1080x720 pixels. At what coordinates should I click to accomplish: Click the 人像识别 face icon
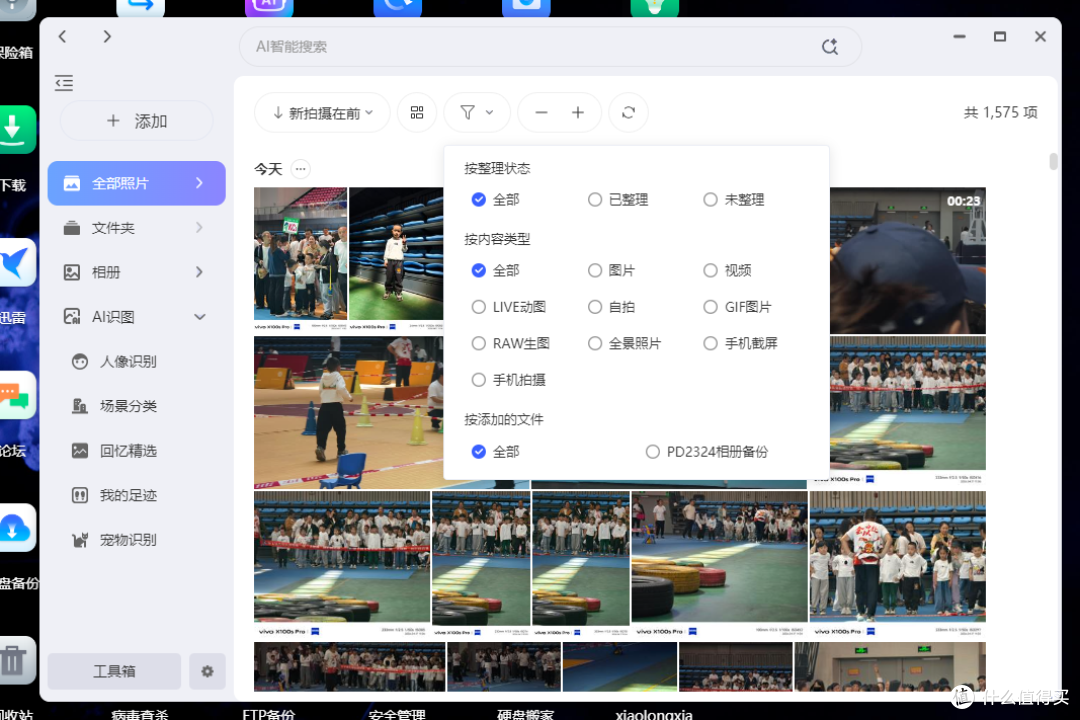pos(80,361)
